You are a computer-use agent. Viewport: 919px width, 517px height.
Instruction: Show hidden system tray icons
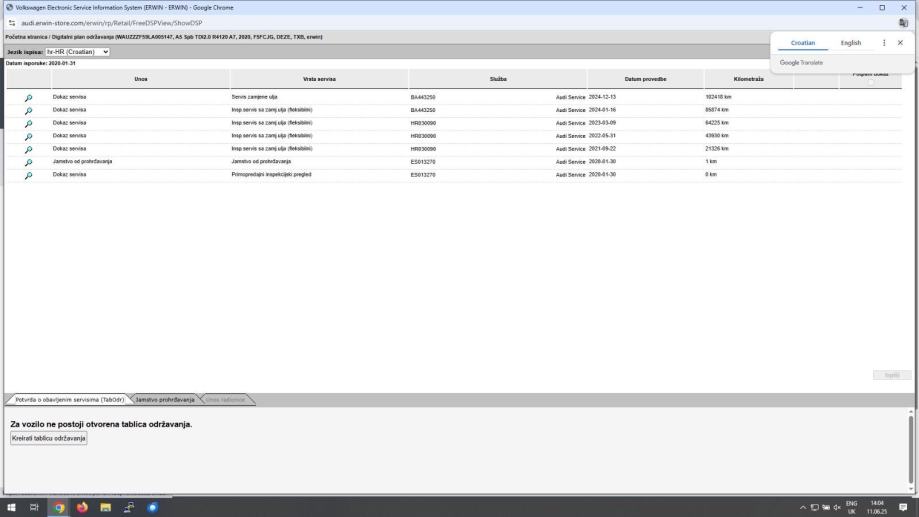click(802, 508)
